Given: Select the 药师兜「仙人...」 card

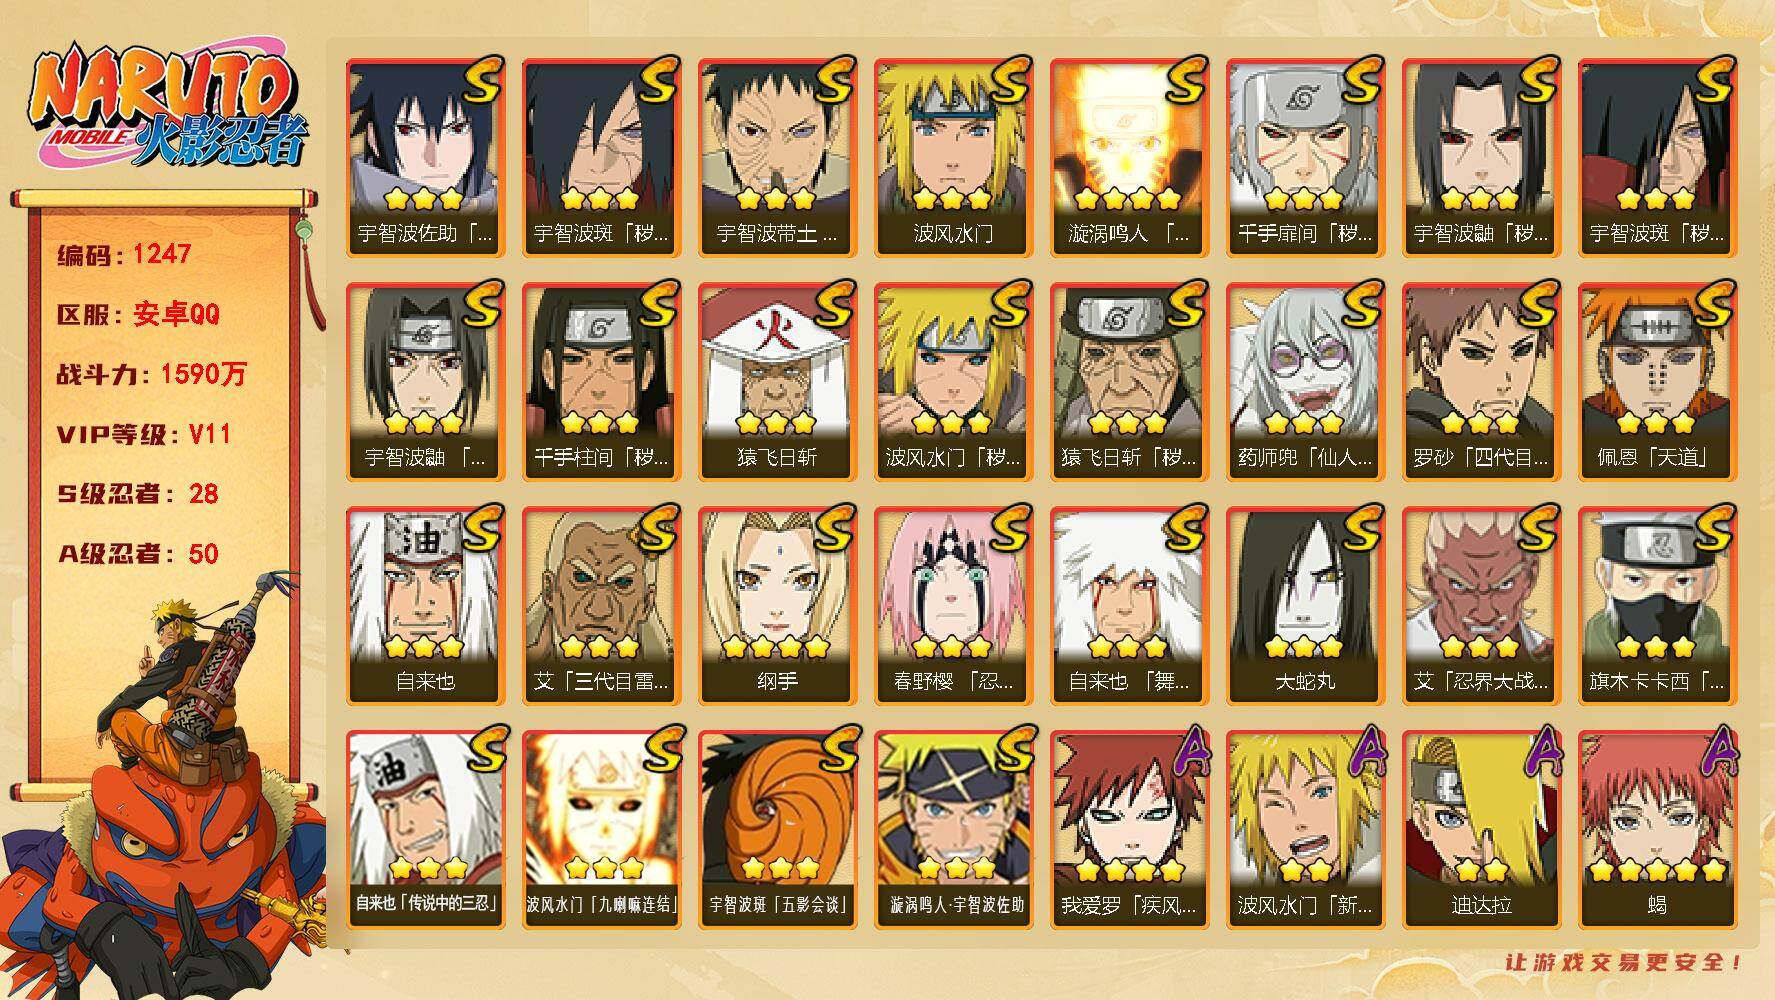Looking at the screenshot, I should click(1305, 381).
